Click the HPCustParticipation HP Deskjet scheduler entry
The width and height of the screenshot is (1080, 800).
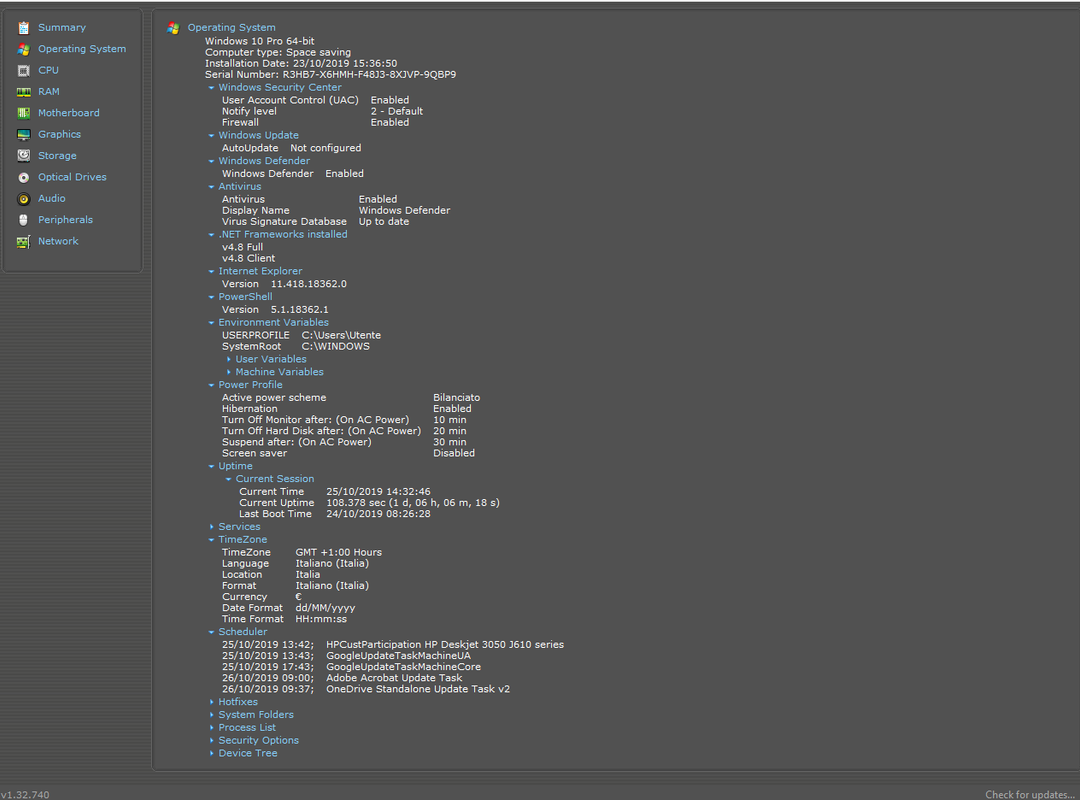click(x=393, y=645)
